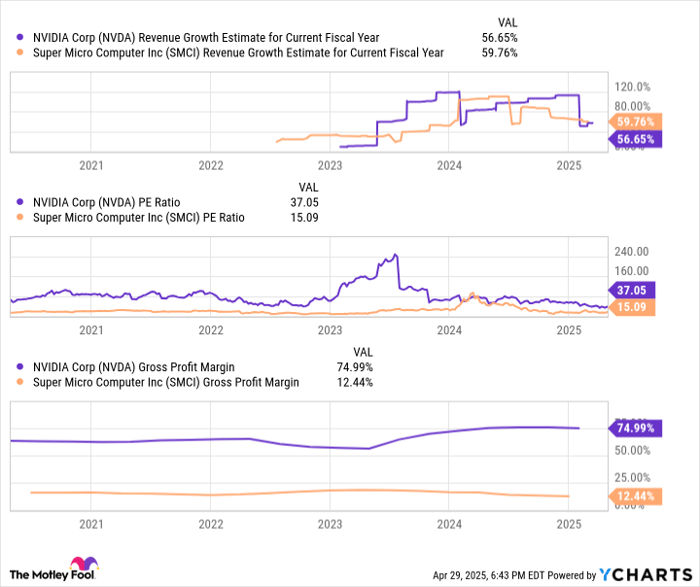Screen dimensions: 700x587
Task: Click SMCI PE Ratio orange legend dot
Action: [12, 217]
